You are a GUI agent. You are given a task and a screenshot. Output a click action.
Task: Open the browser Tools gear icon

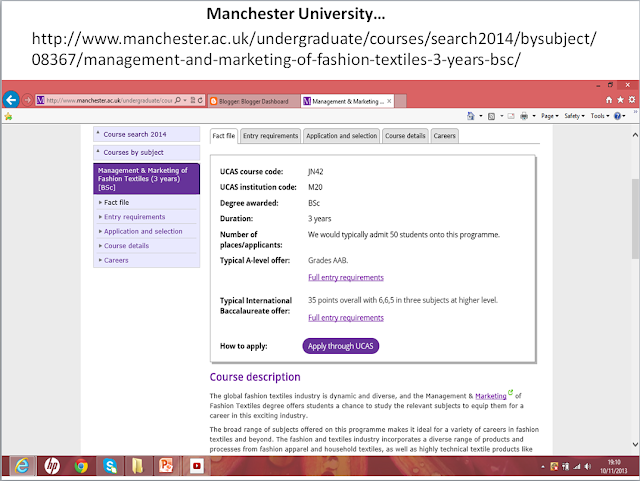[x=632, y=100]
